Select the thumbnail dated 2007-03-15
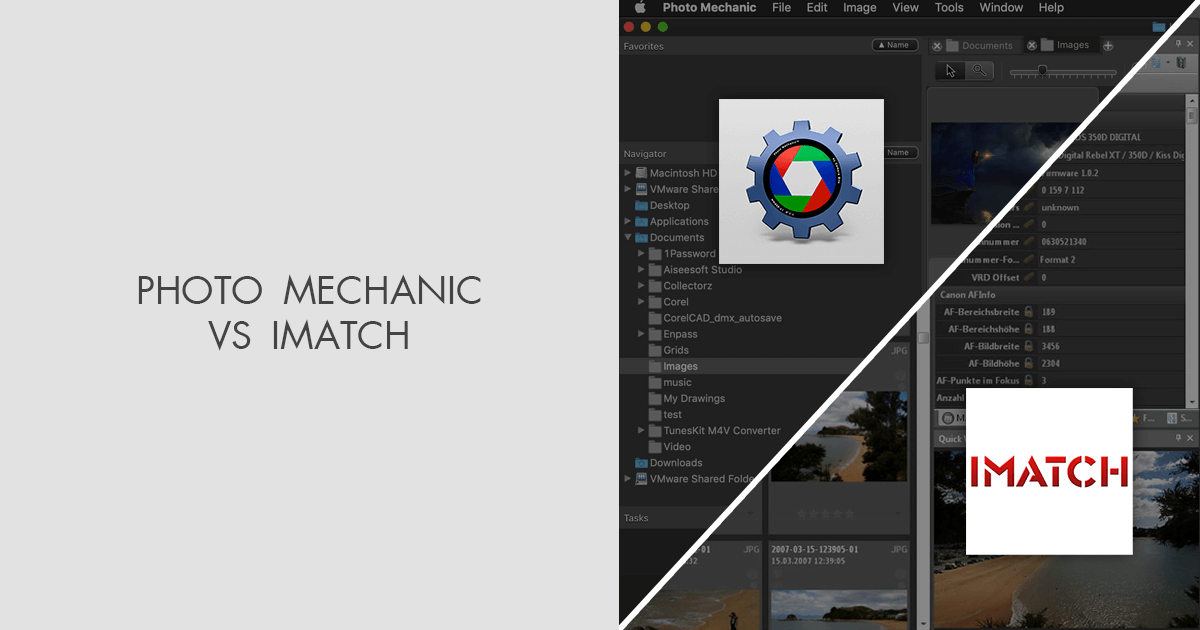This screenshot has width=1200, height=630. tap(838, 600)
